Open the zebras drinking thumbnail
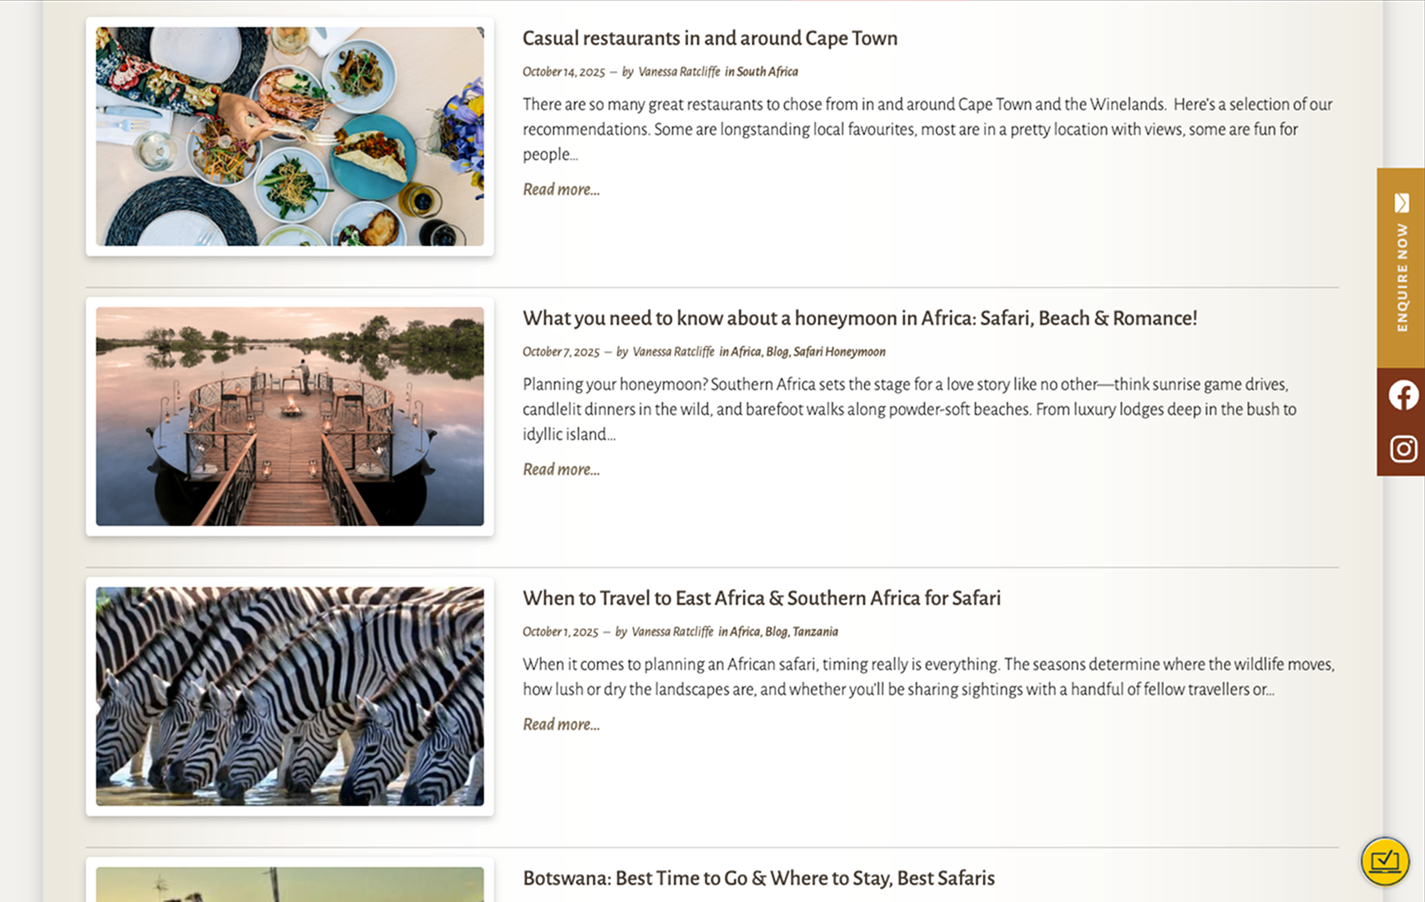The width and height of the screenshot is (1425, 902). tap(290, 696)
